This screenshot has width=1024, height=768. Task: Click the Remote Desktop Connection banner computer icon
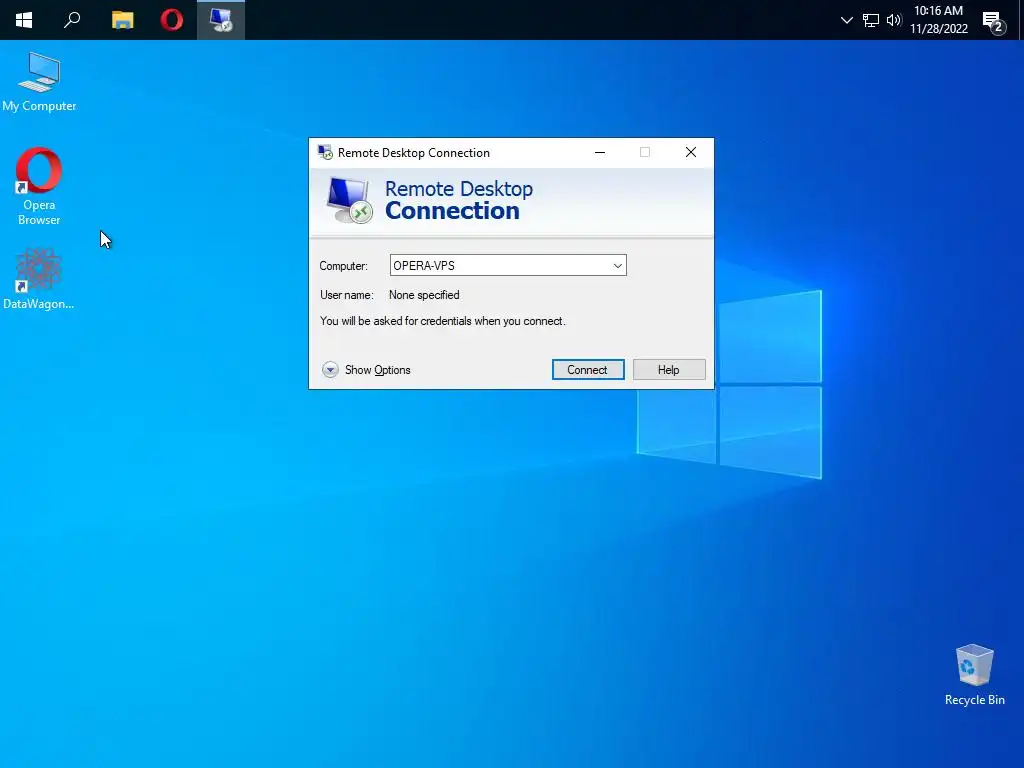coord(349,200)
